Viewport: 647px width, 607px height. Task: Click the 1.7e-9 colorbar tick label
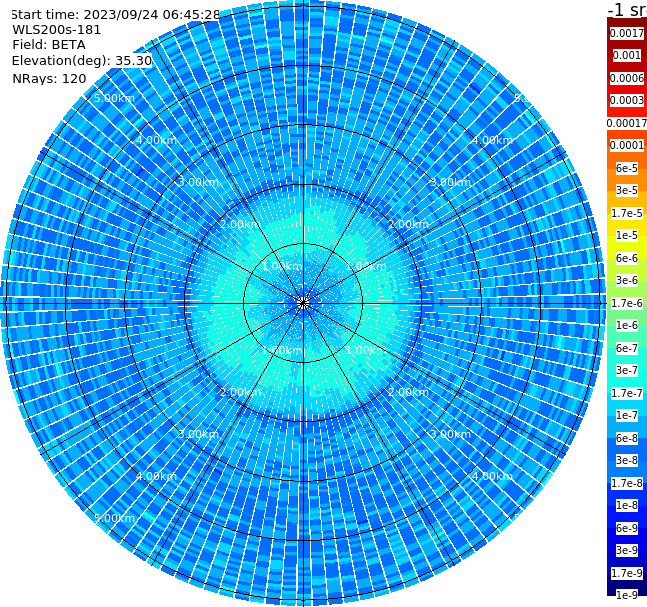[x=627, y=573]
